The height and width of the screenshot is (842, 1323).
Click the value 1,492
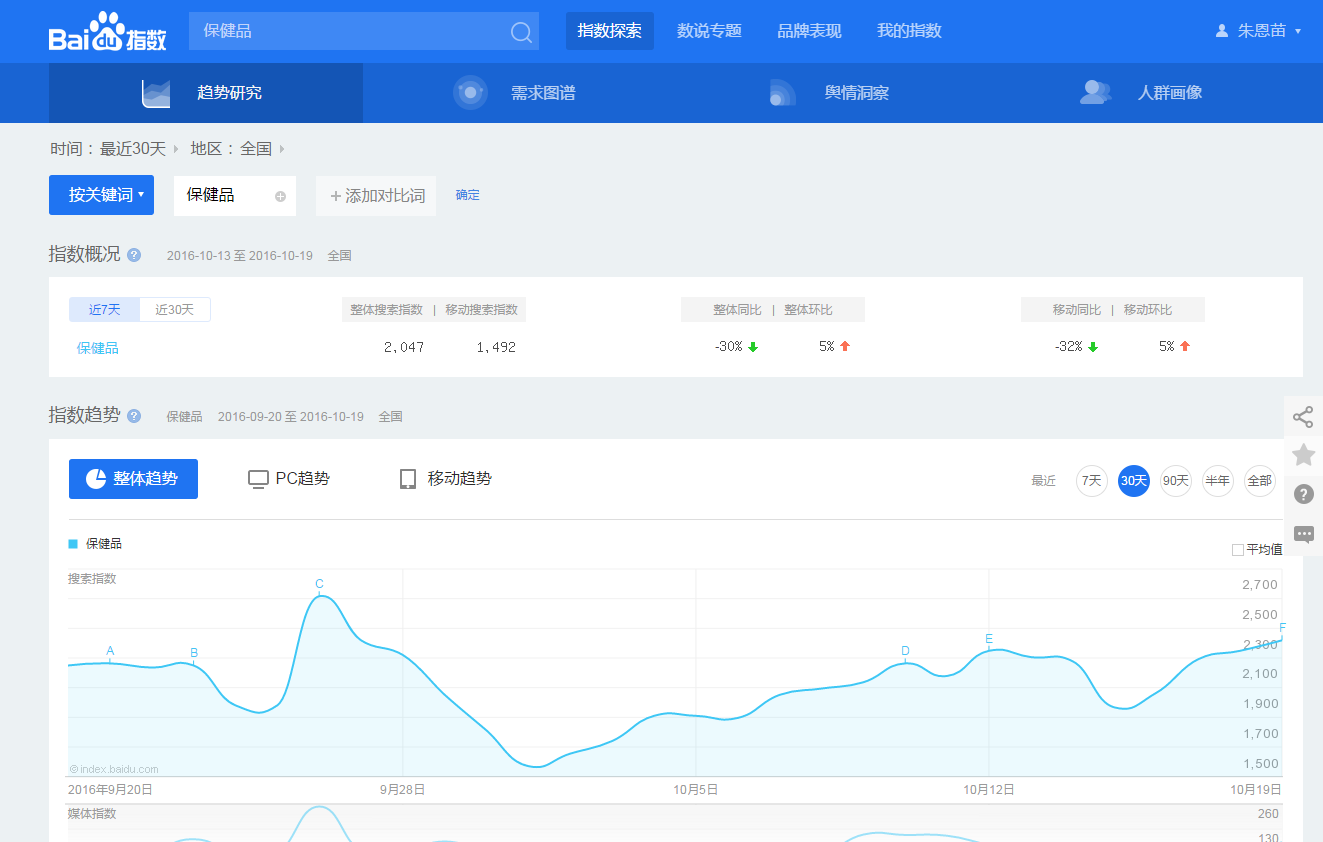(496, 347)
